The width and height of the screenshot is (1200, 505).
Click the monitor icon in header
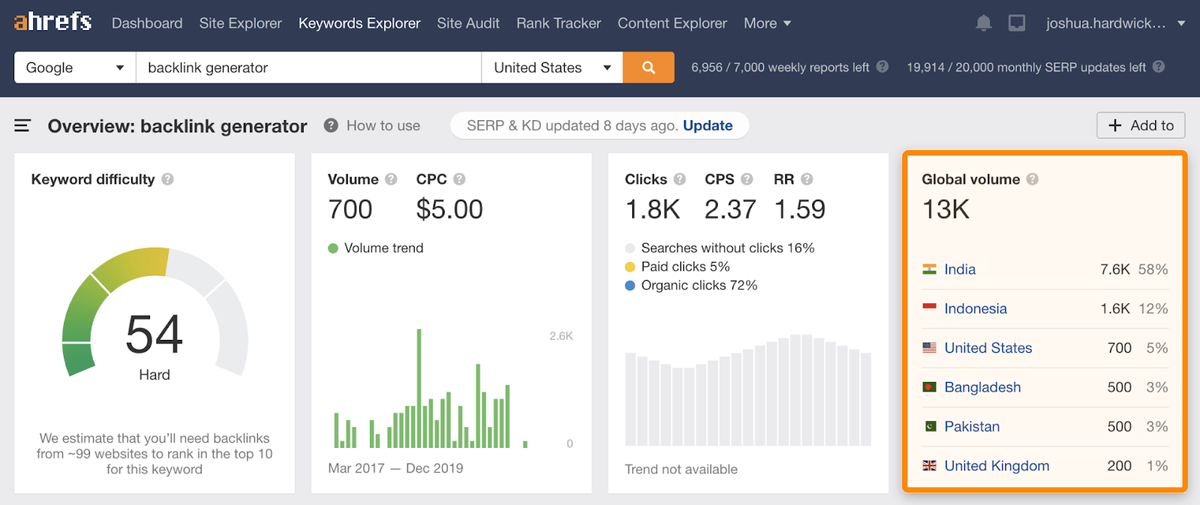pyautogui.click(x=1016, y=23)
